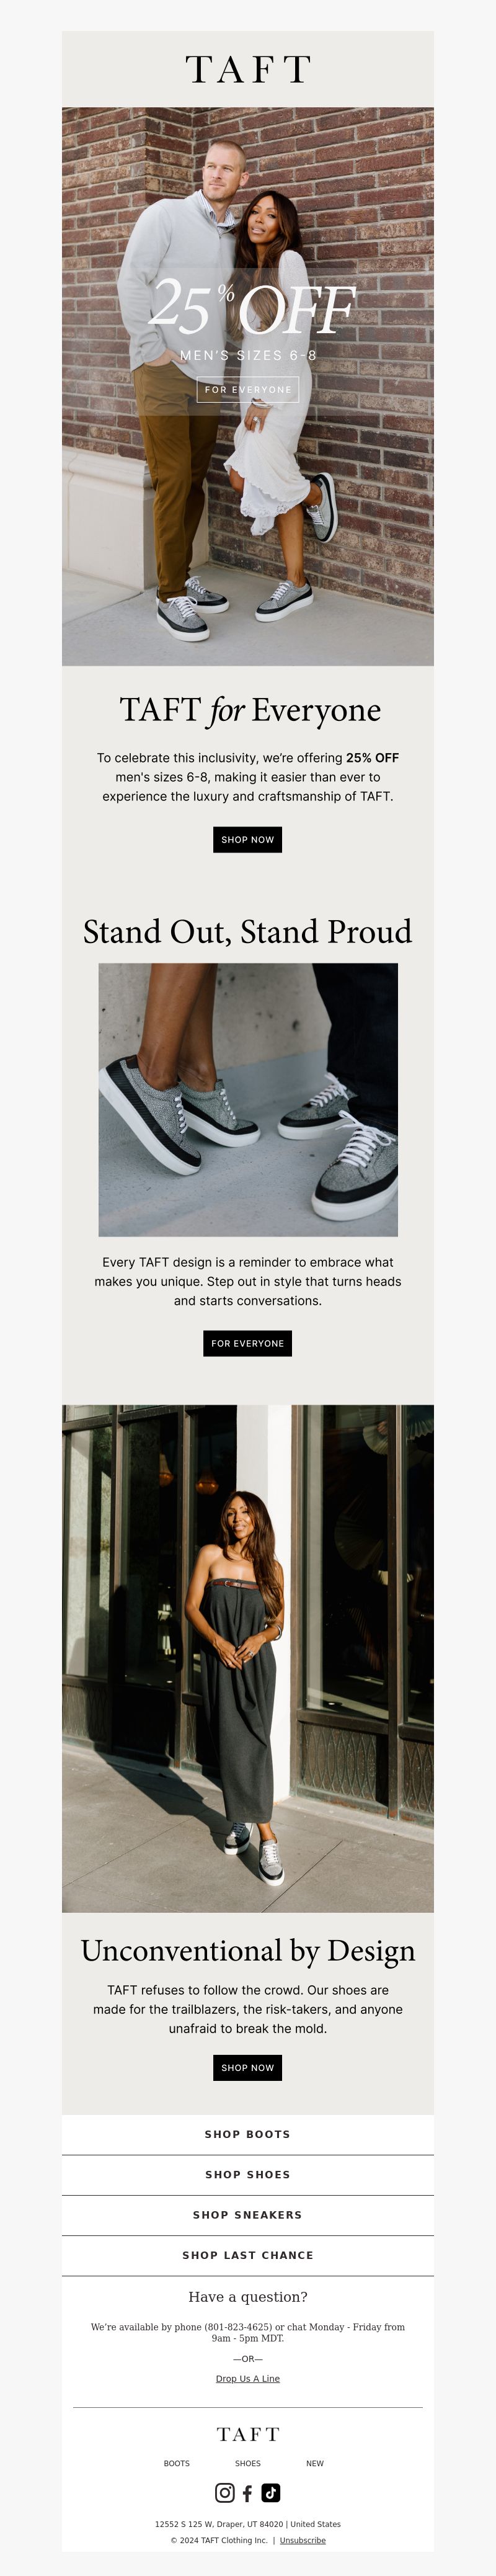496x2576 pixels.
Task: Click the sneakers close-up photo
Action: tap(248, 1099)
